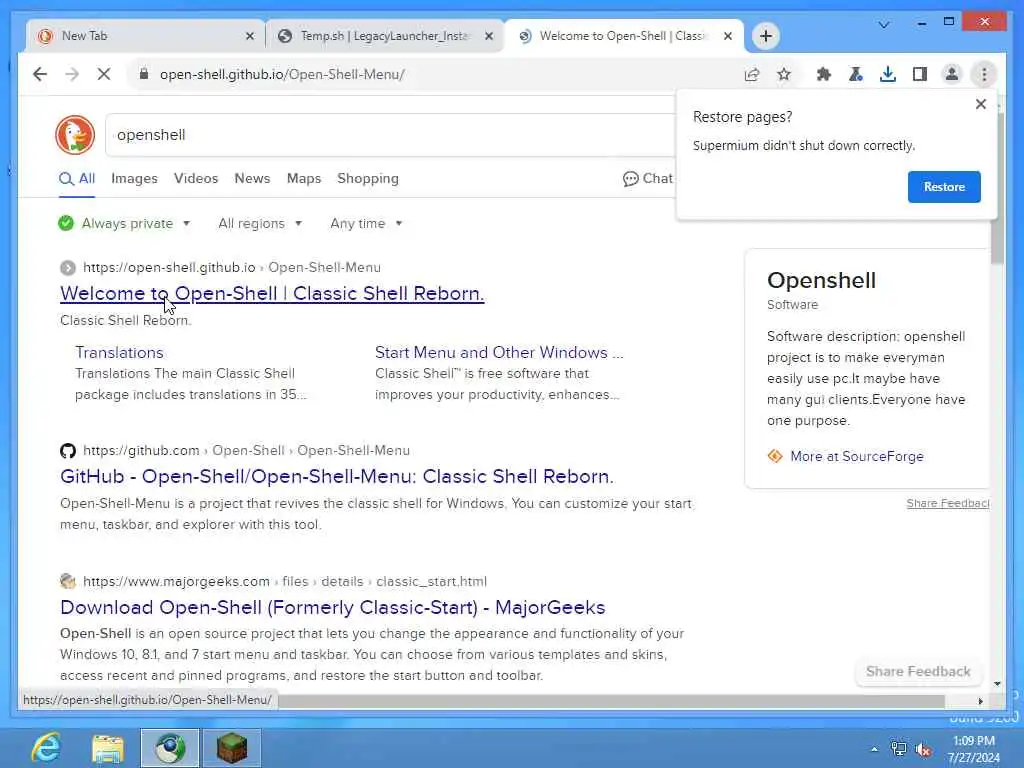Screen dimensions: 1024x768
Task: Expand the Any time filter dropdown
Action: point(366,223)
